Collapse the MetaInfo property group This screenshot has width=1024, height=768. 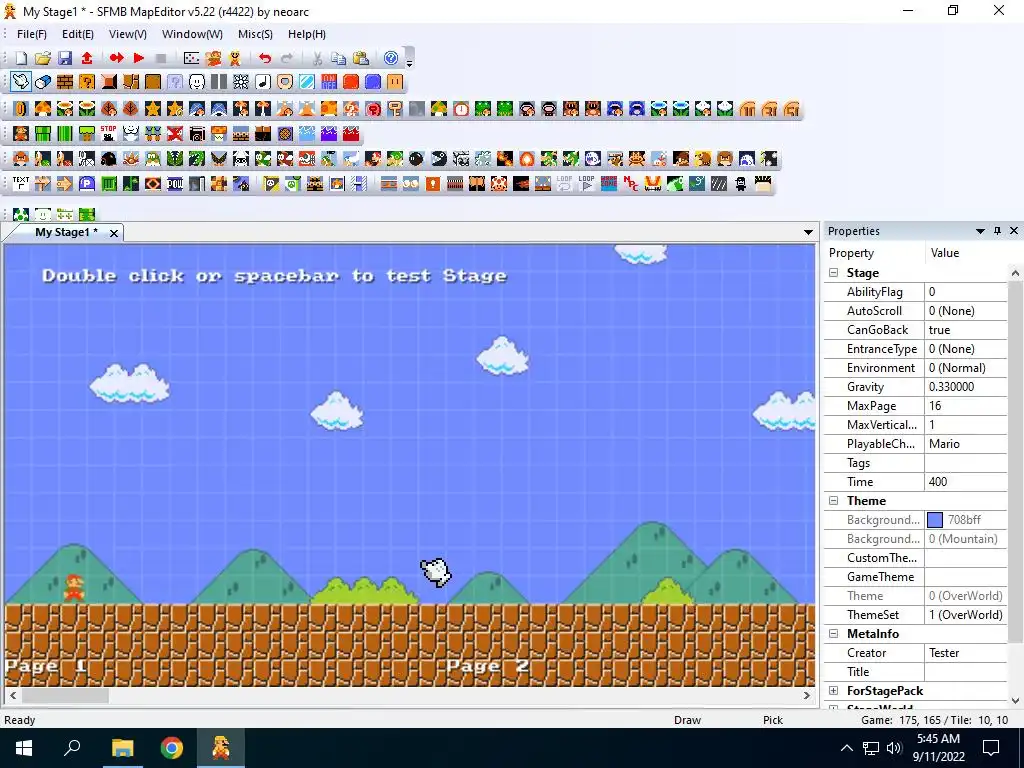pos(834,633)
